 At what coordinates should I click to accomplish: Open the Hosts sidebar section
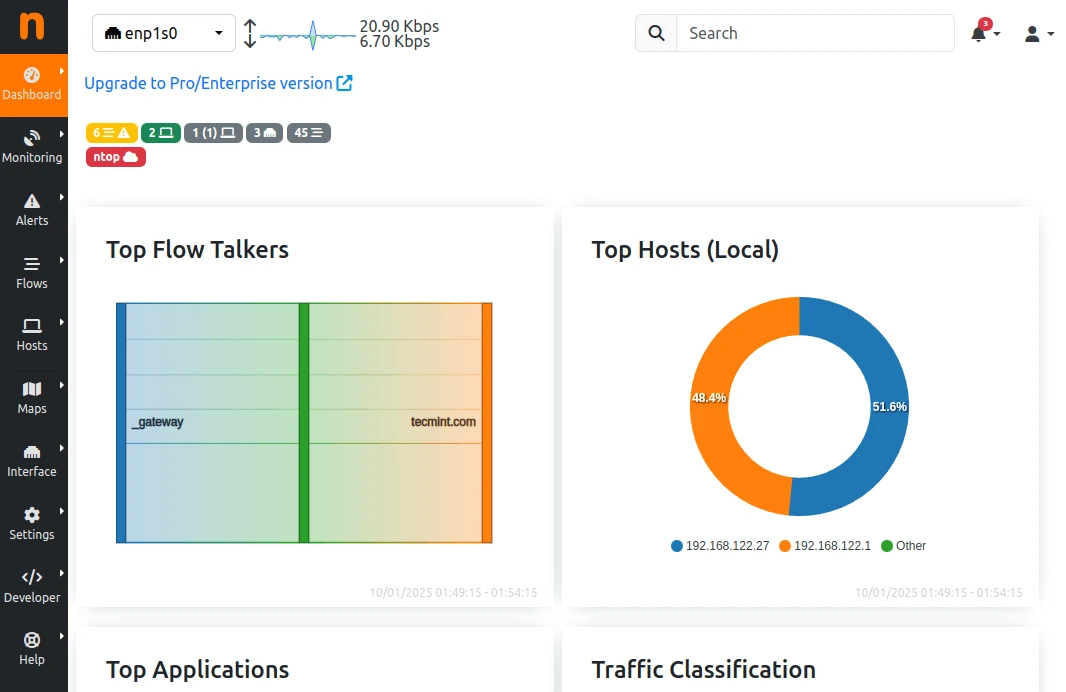point(32,335)
